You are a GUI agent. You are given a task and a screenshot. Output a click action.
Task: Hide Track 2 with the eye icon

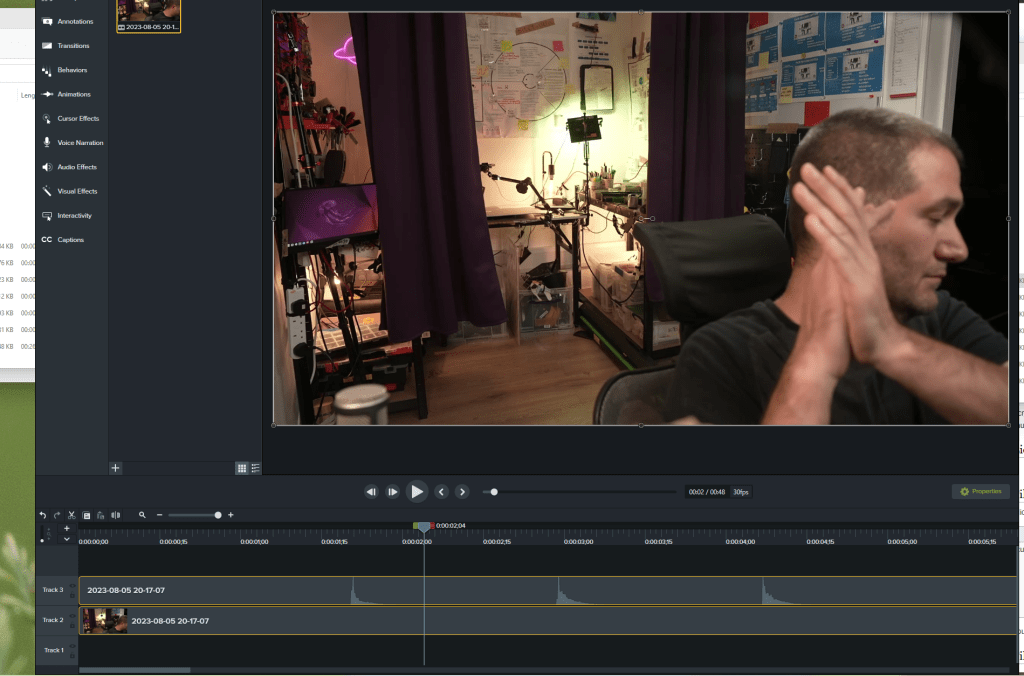(x=72, y=616)
